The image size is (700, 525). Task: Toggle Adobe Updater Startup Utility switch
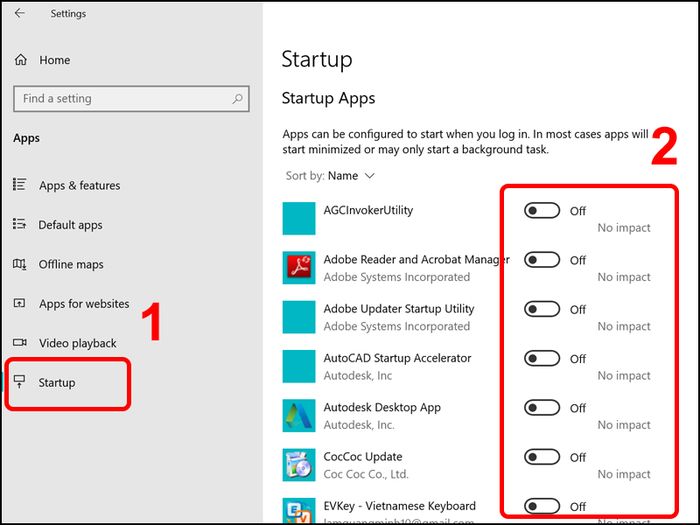point(542,309)
